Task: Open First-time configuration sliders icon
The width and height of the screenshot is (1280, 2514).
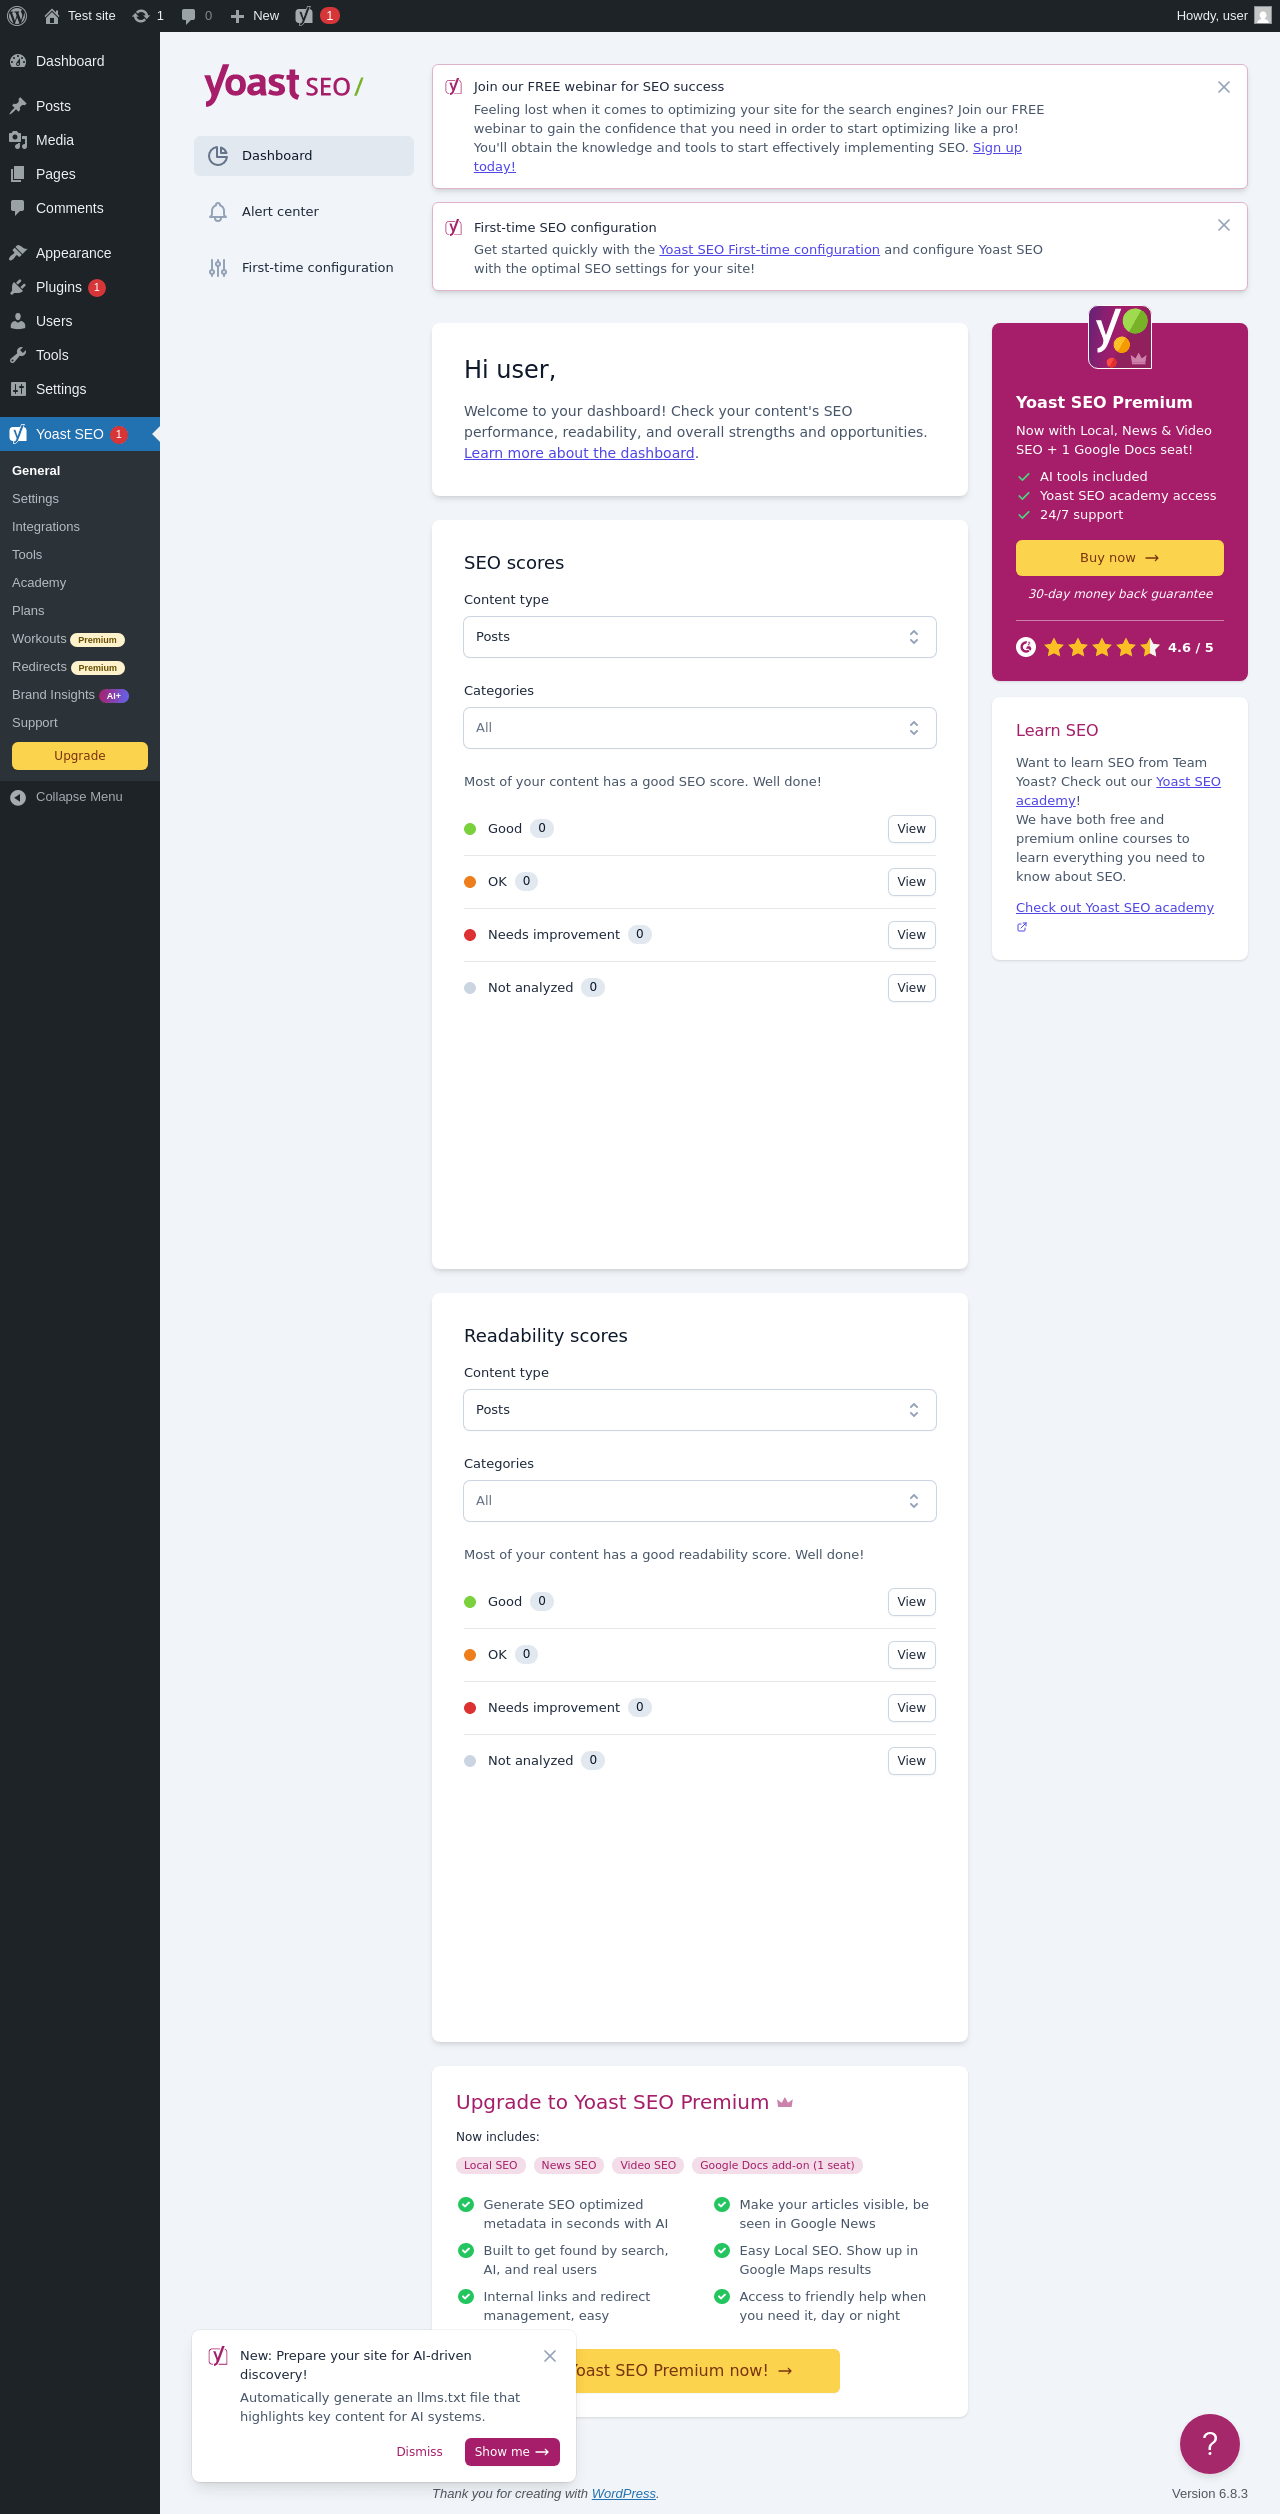Action: 218,268
